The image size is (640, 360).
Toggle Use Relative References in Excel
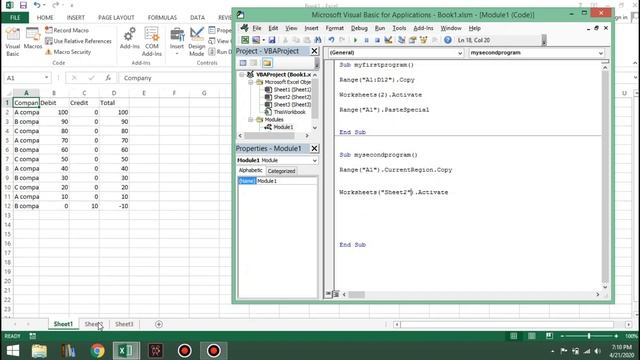(78, 41)
